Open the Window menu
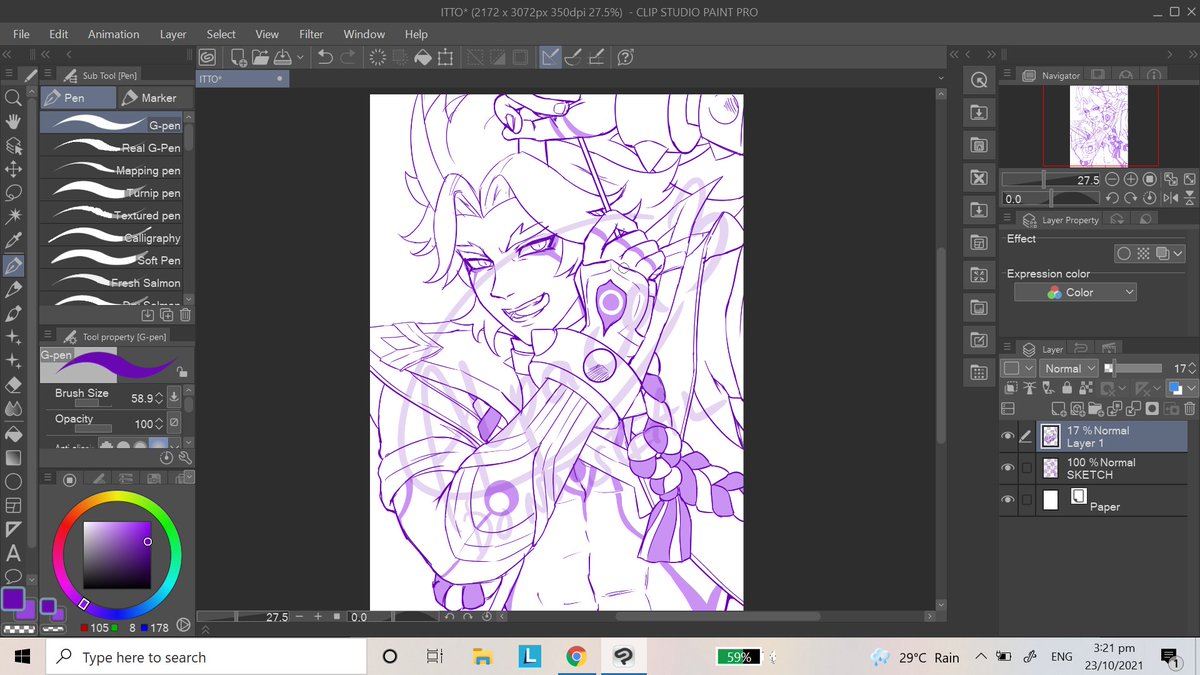The height and width of the screenshot is (675, 1200). click(x=364, y=34)
